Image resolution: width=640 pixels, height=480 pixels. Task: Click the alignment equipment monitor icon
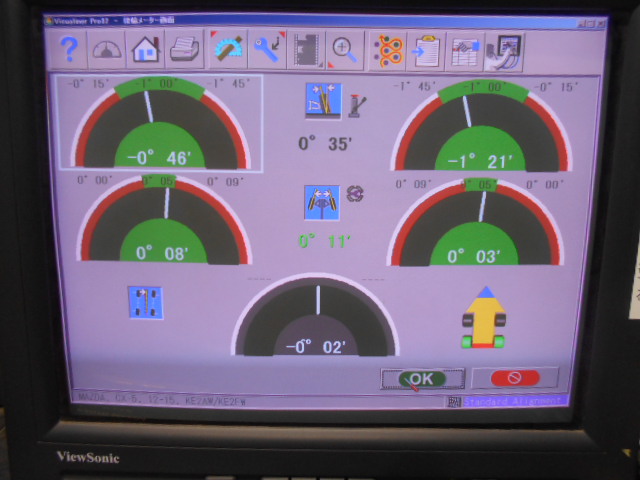point(504,53)
